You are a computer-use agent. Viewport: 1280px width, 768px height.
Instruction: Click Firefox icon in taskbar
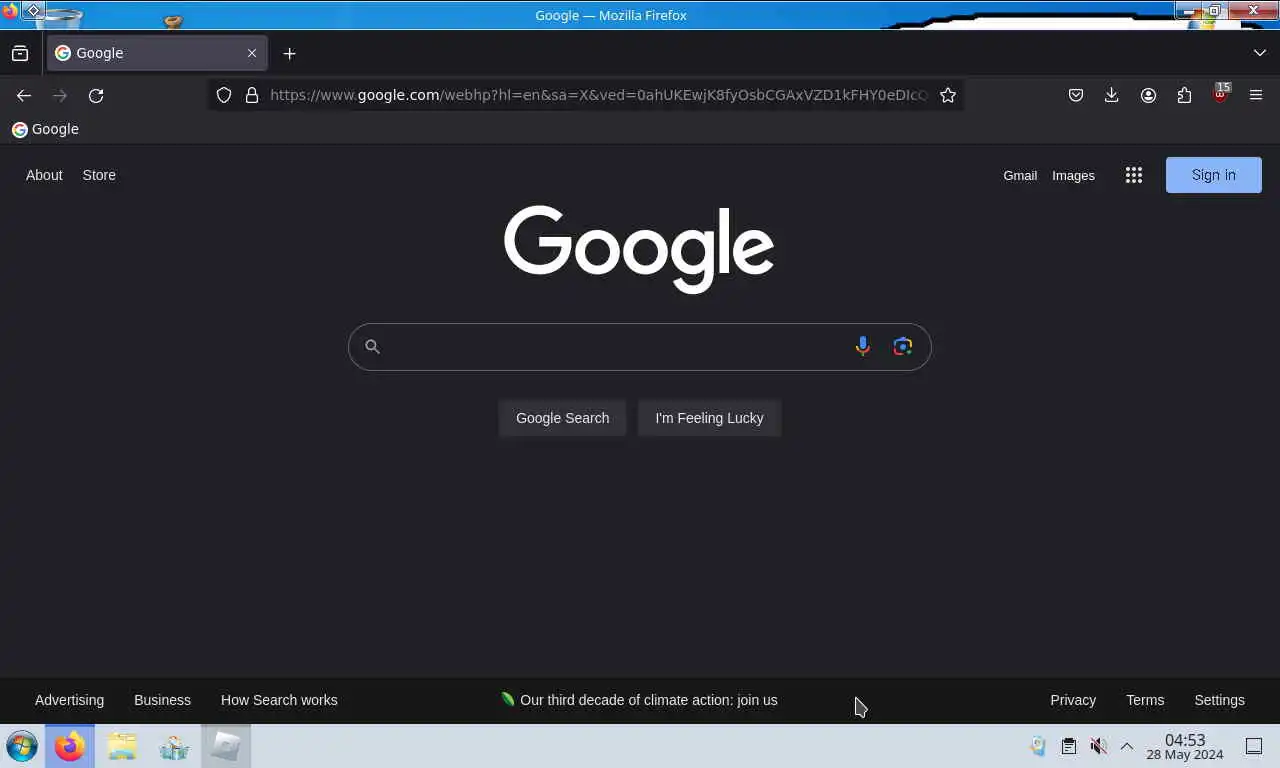pyautogui.click(x=70, y=746)
